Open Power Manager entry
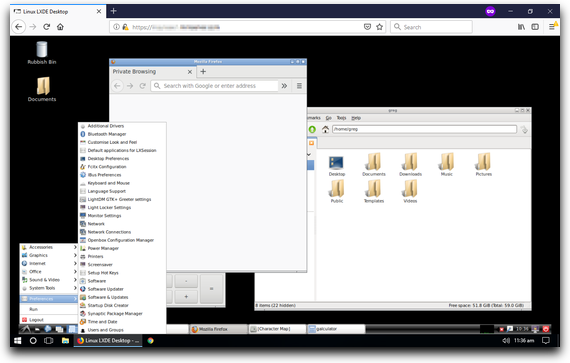This screenshot has width=570, height=363. (122, 248)
